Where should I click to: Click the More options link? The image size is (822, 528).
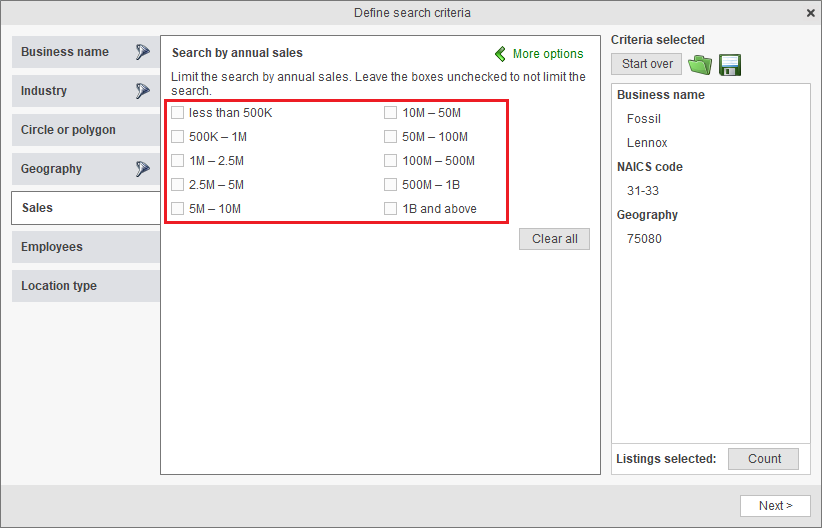548,53
